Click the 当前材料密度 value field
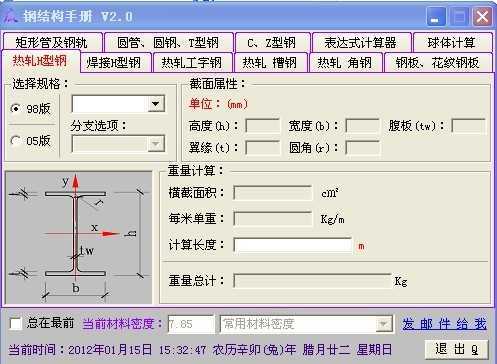The image size is (497, 364). (x=191, y=324)
